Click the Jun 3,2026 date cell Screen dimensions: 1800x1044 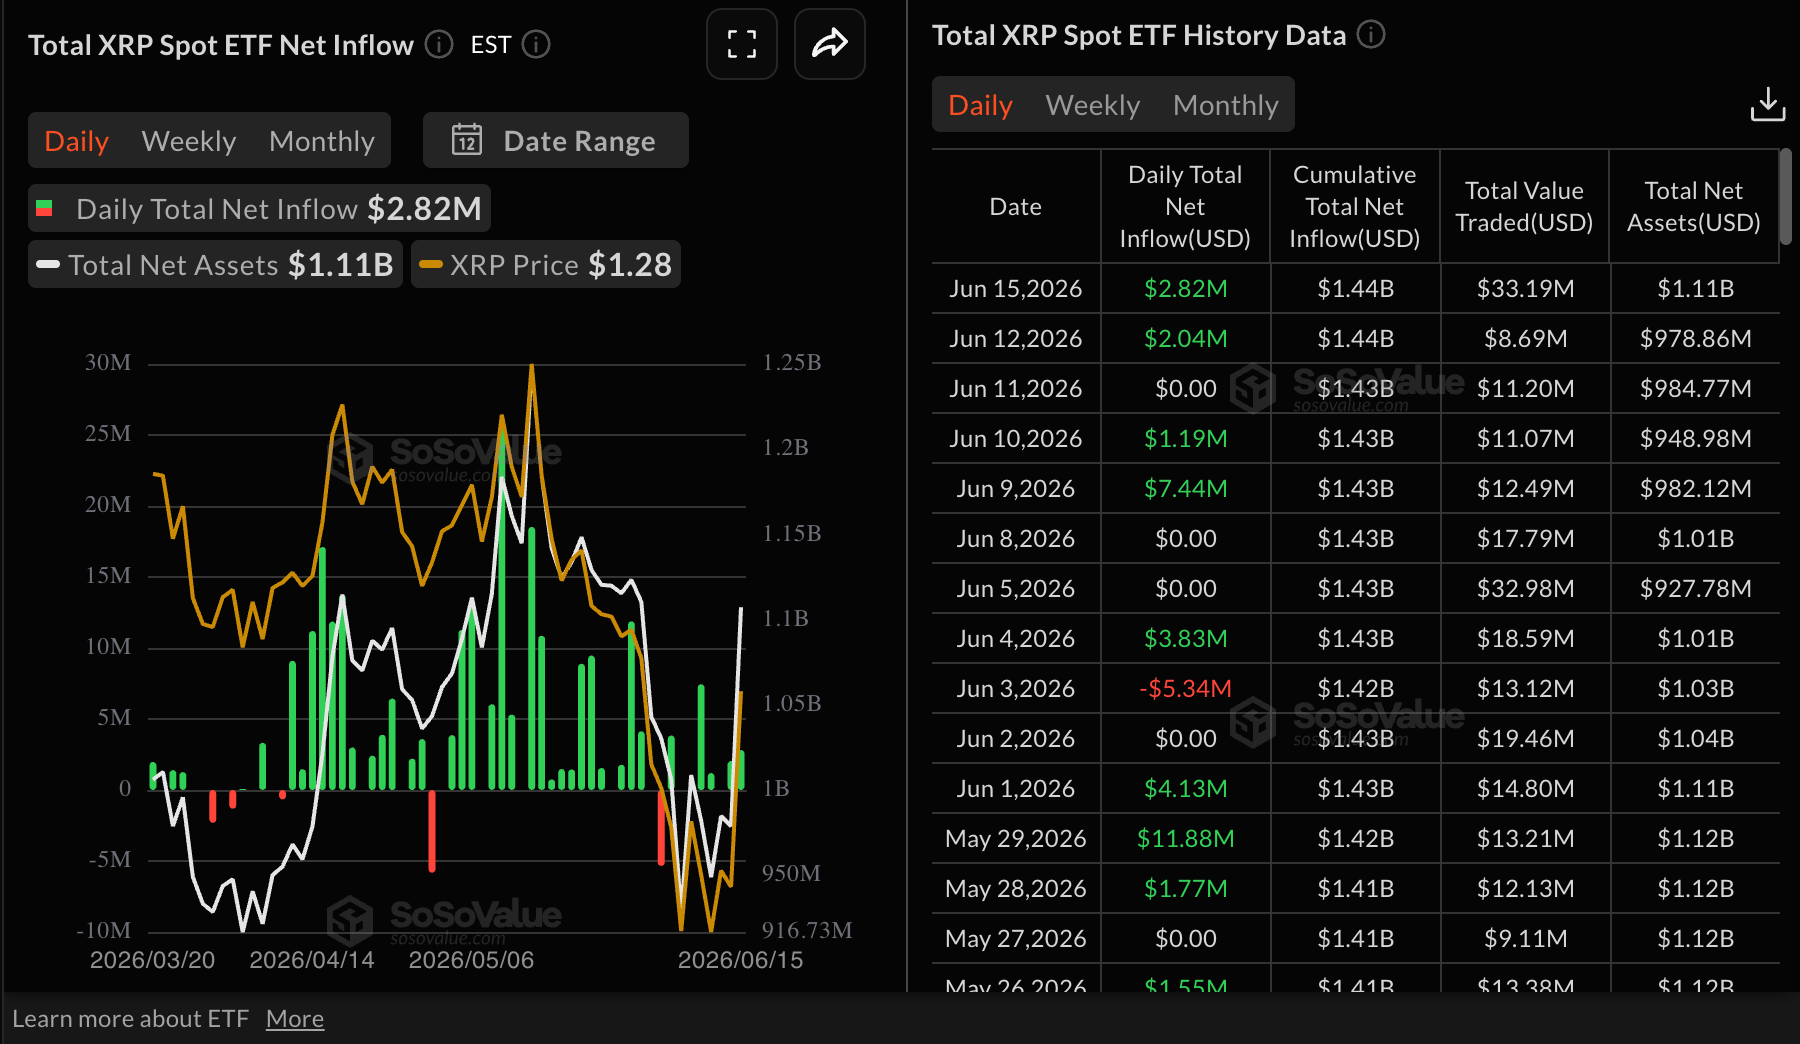(1016, 689)
